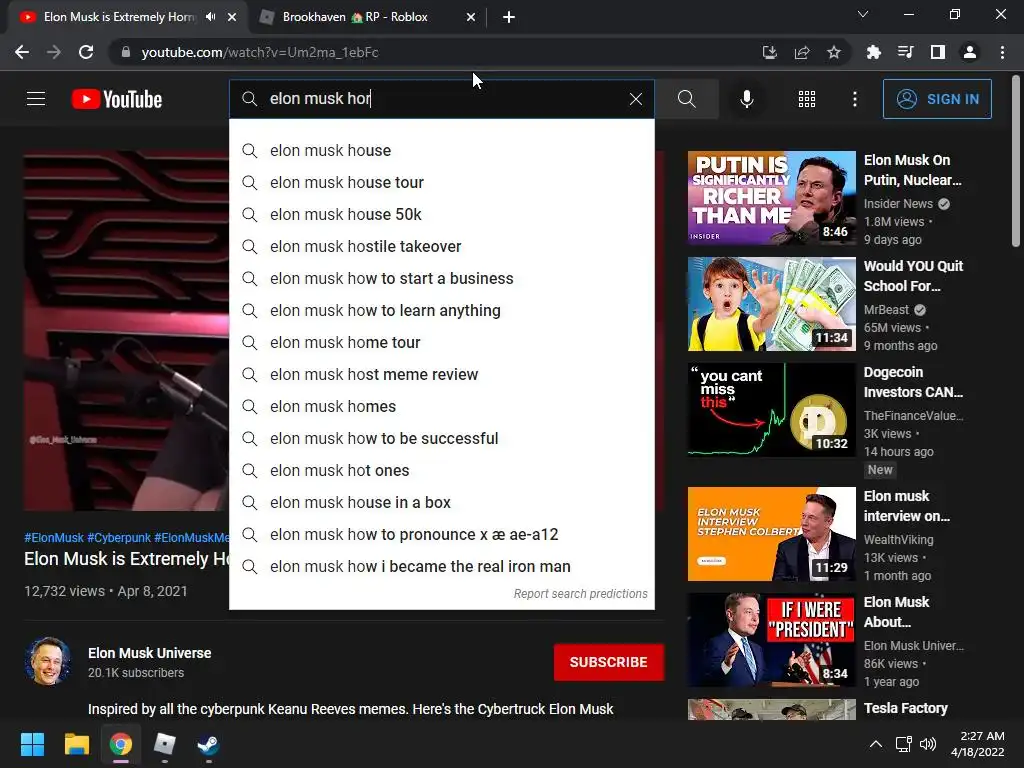
Task: Select suggestion 'elon musk hostile takeover'
Action: (x=441, y=246)
